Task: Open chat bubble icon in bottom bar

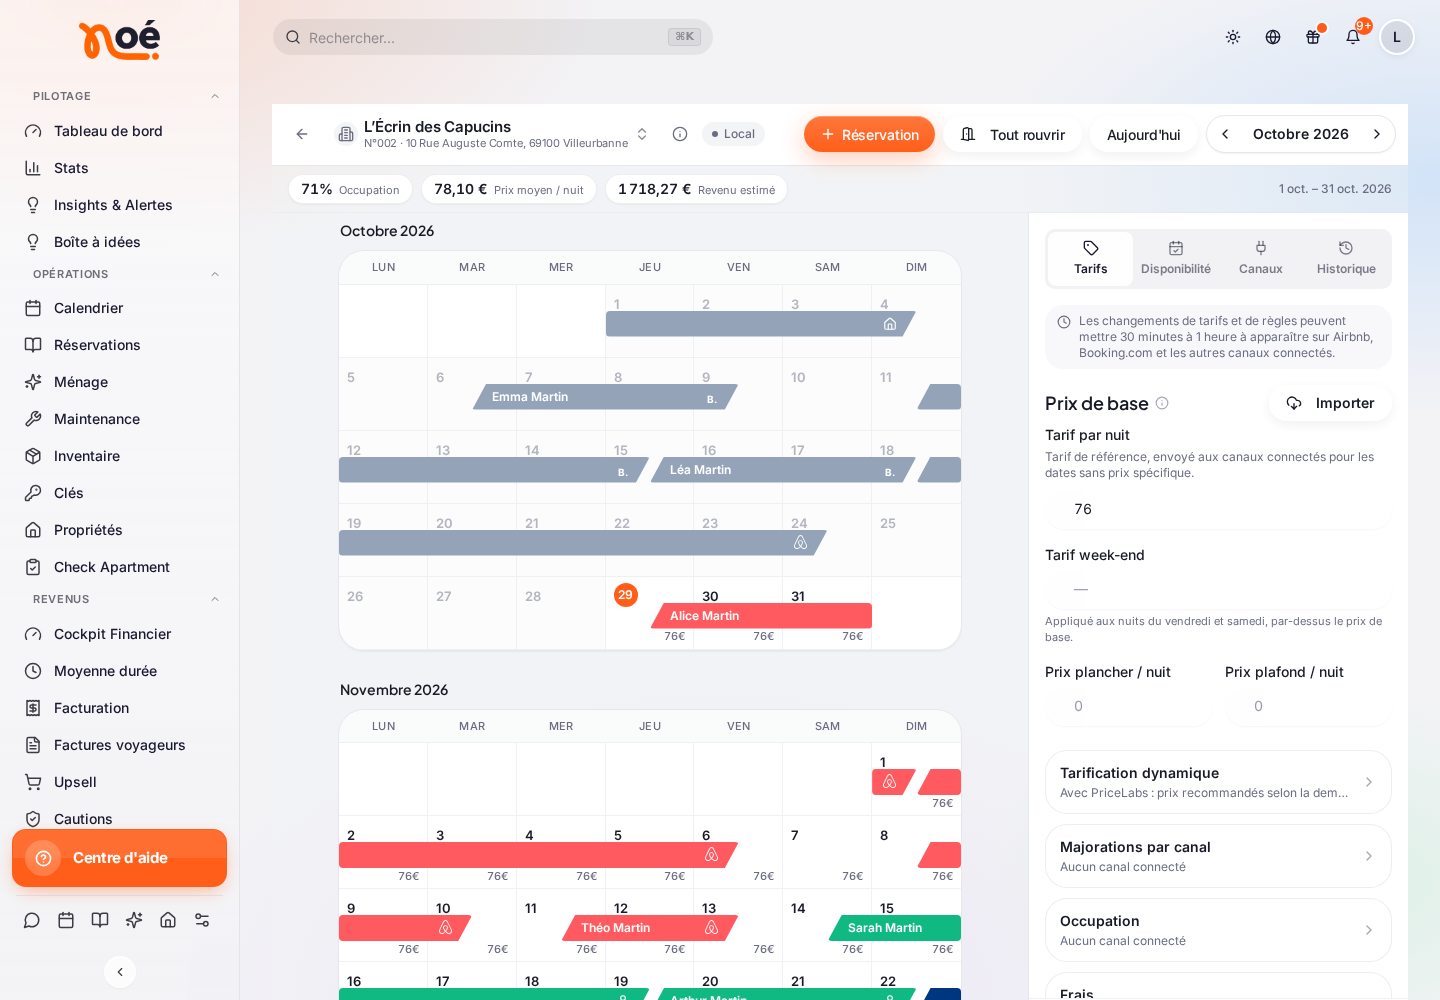Action: pos(32,920)
